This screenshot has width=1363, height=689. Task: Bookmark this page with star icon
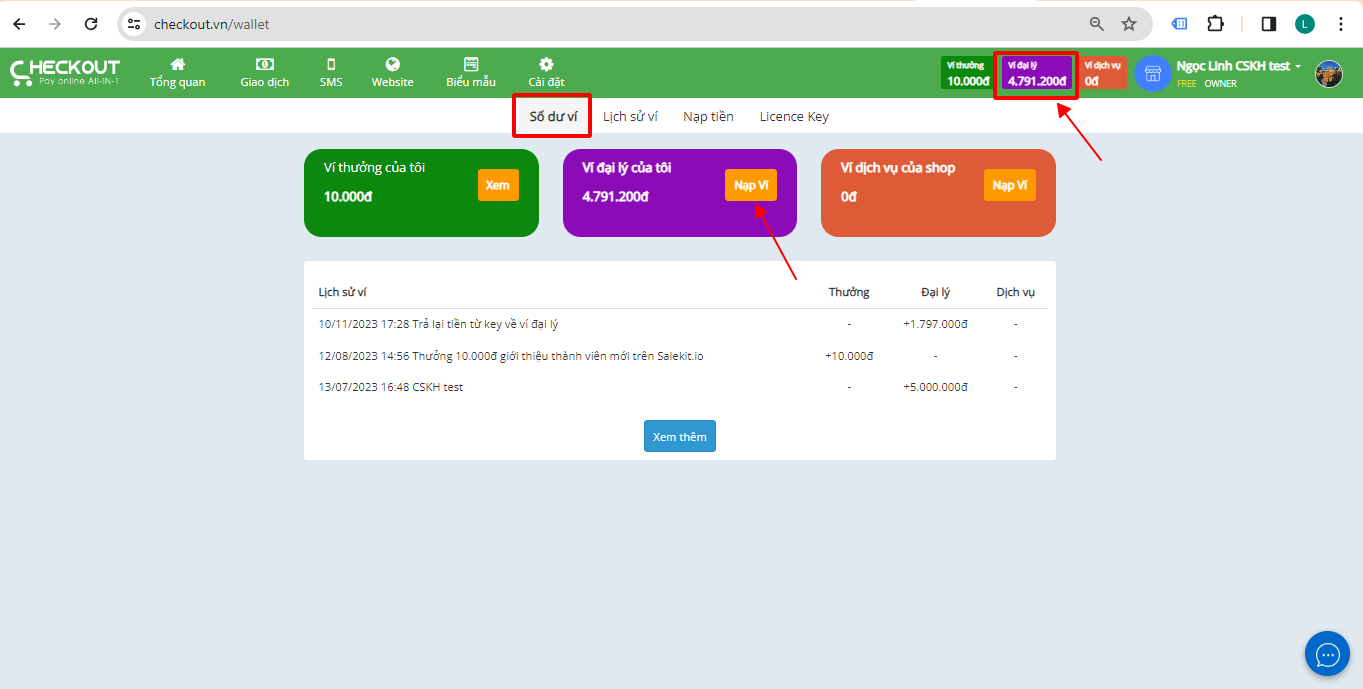(1129, 24)
